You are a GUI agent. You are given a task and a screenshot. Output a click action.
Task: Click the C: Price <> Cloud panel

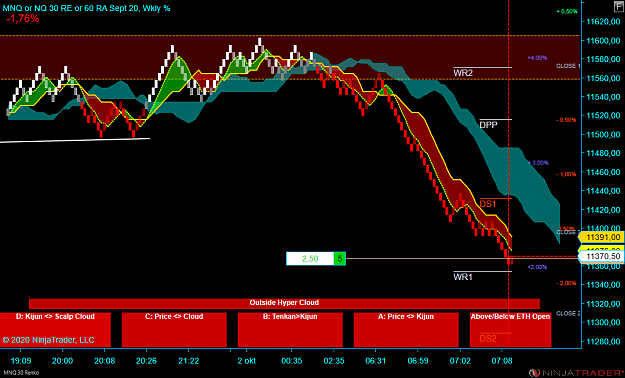[x=174, y=330]
